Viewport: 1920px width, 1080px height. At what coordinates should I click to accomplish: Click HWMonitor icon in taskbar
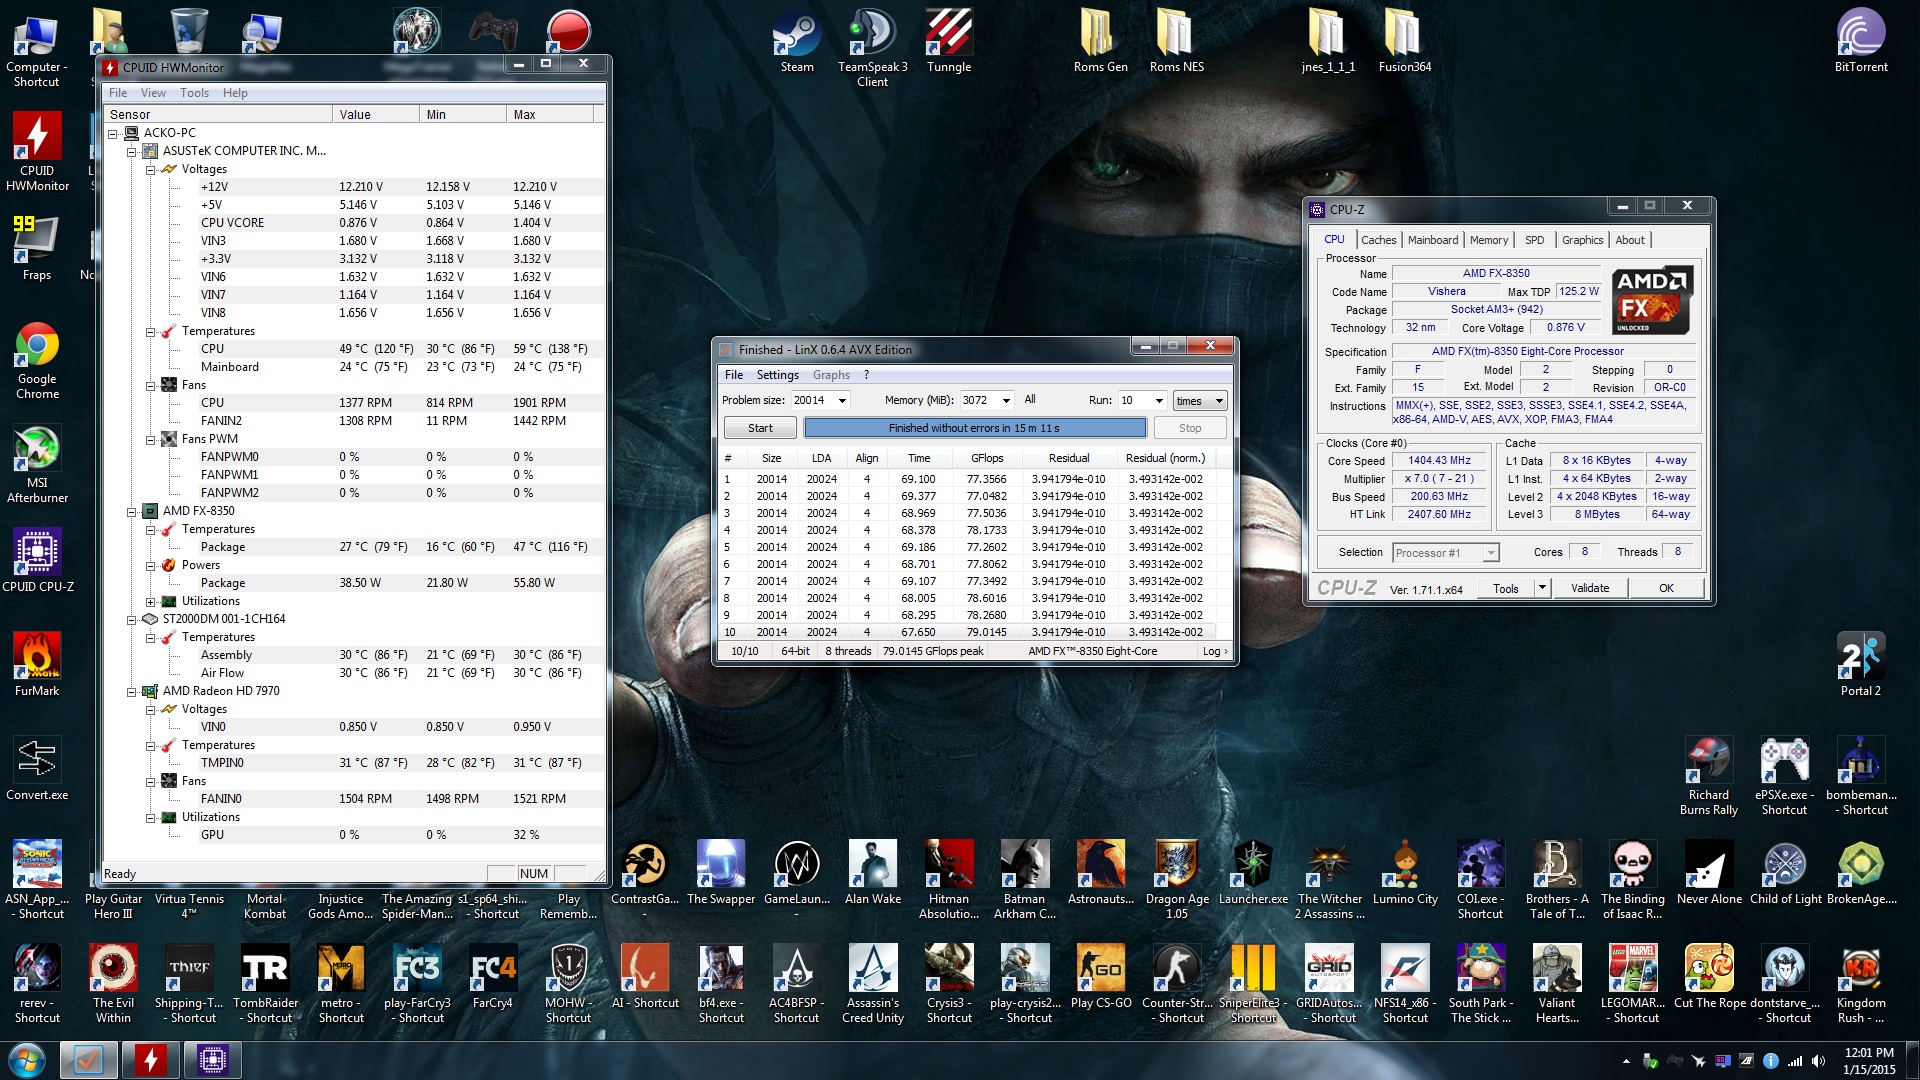(x=151, y=1059)
